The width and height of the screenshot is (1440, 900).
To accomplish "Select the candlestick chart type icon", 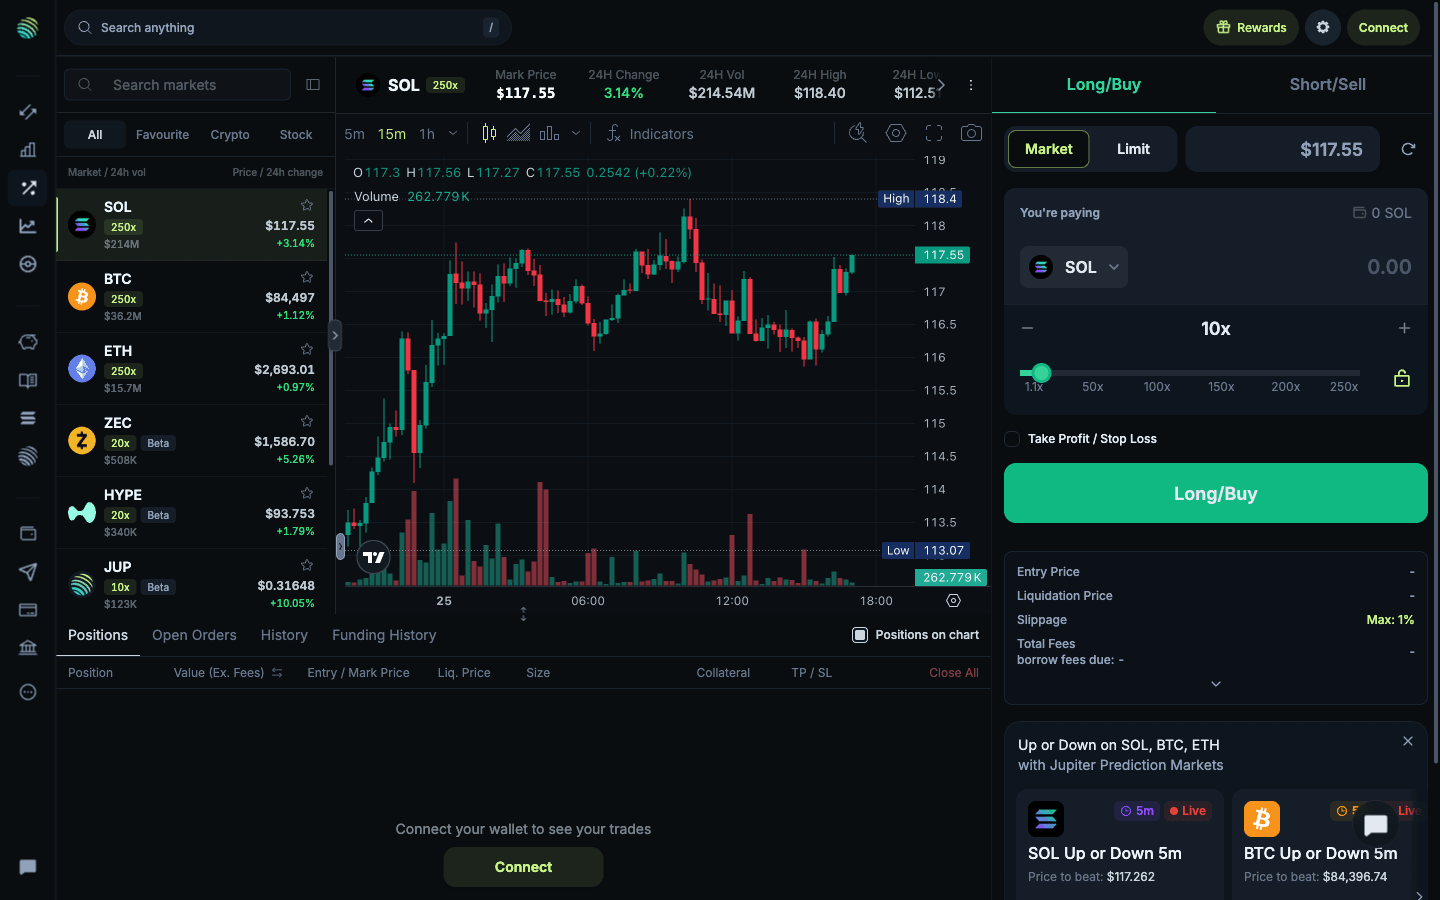I will click(x=489, y=133).
